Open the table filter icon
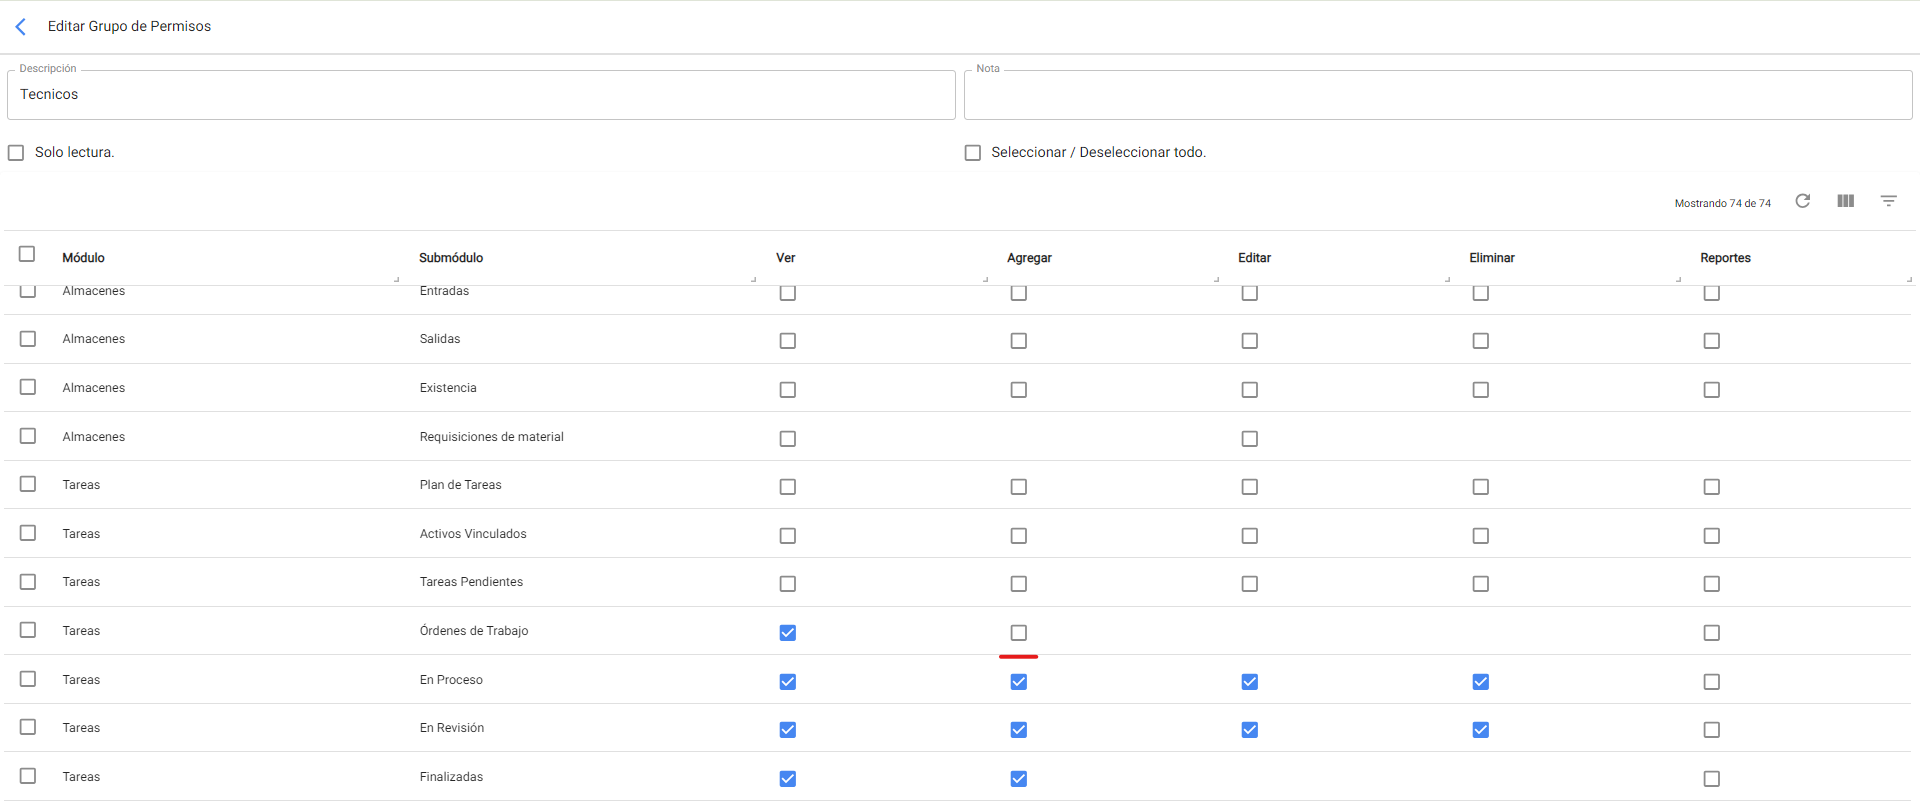The height and width of the screenshot is (806, 1920). [1888, 201]
